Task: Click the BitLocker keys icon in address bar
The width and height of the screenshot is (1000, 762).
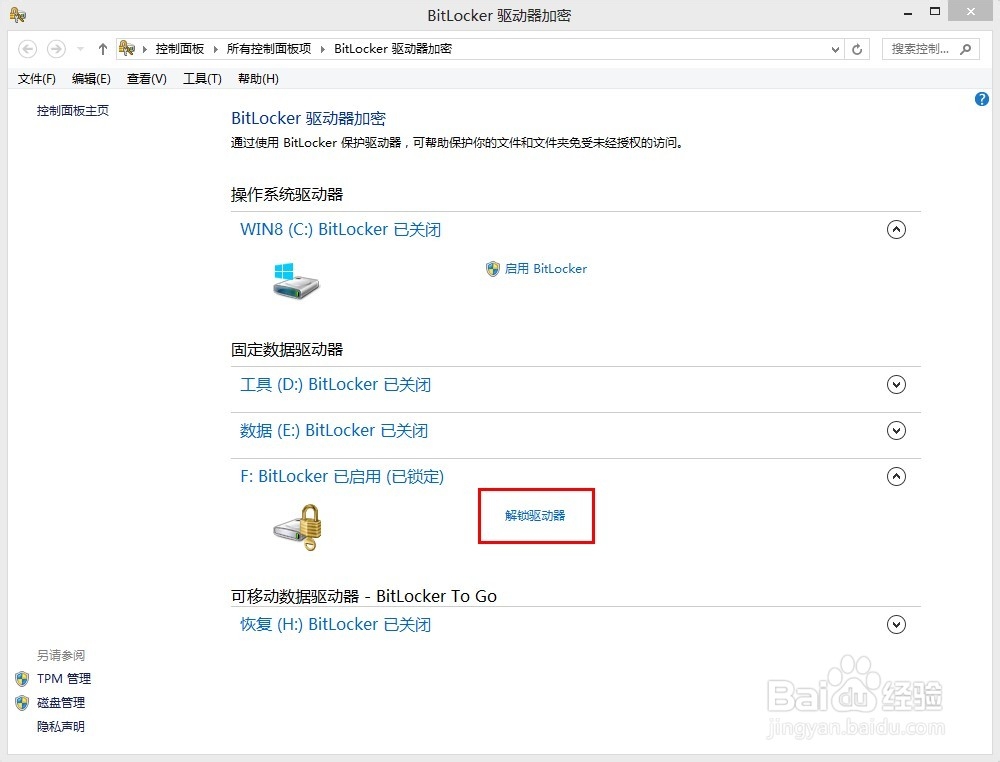Action: (127, 48)
